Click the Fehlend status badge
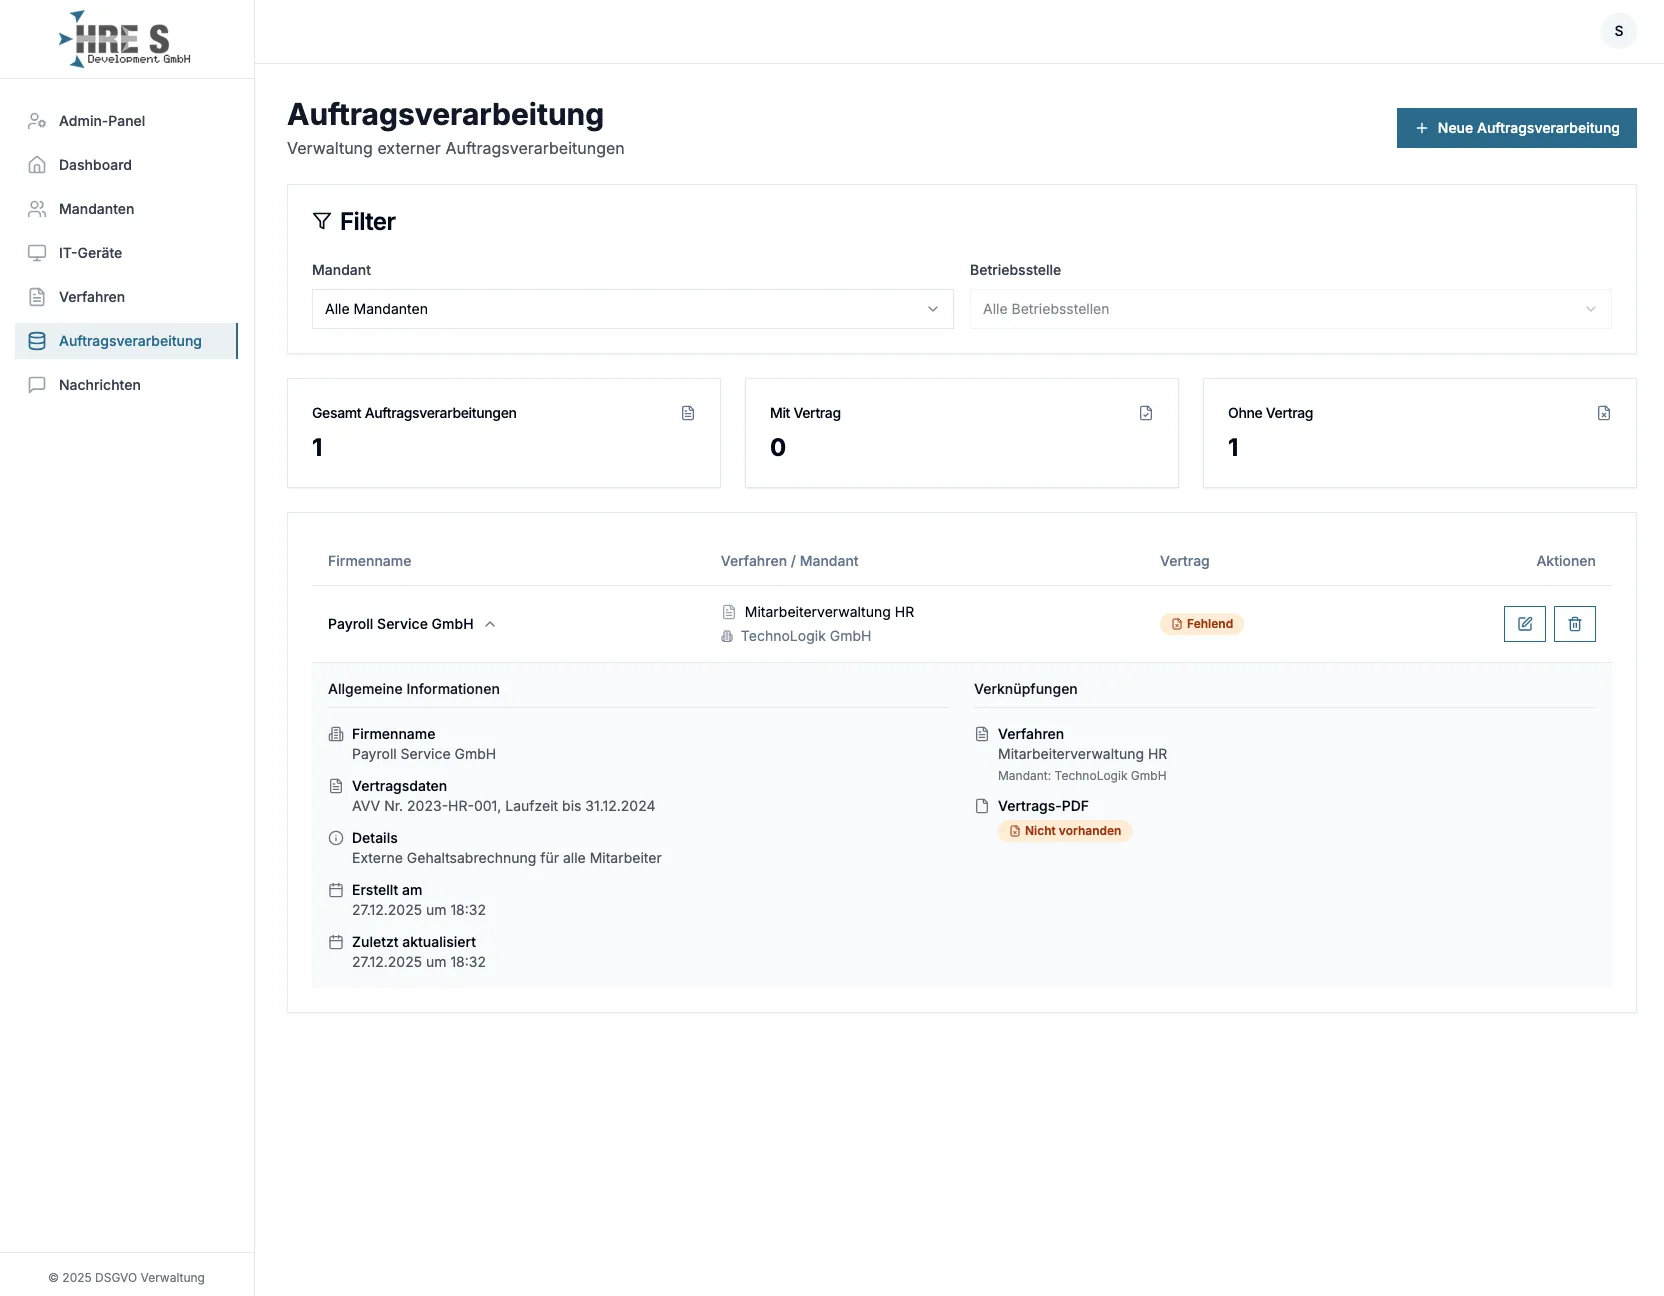The image size is (1664, 1296). click(1201, 623)
